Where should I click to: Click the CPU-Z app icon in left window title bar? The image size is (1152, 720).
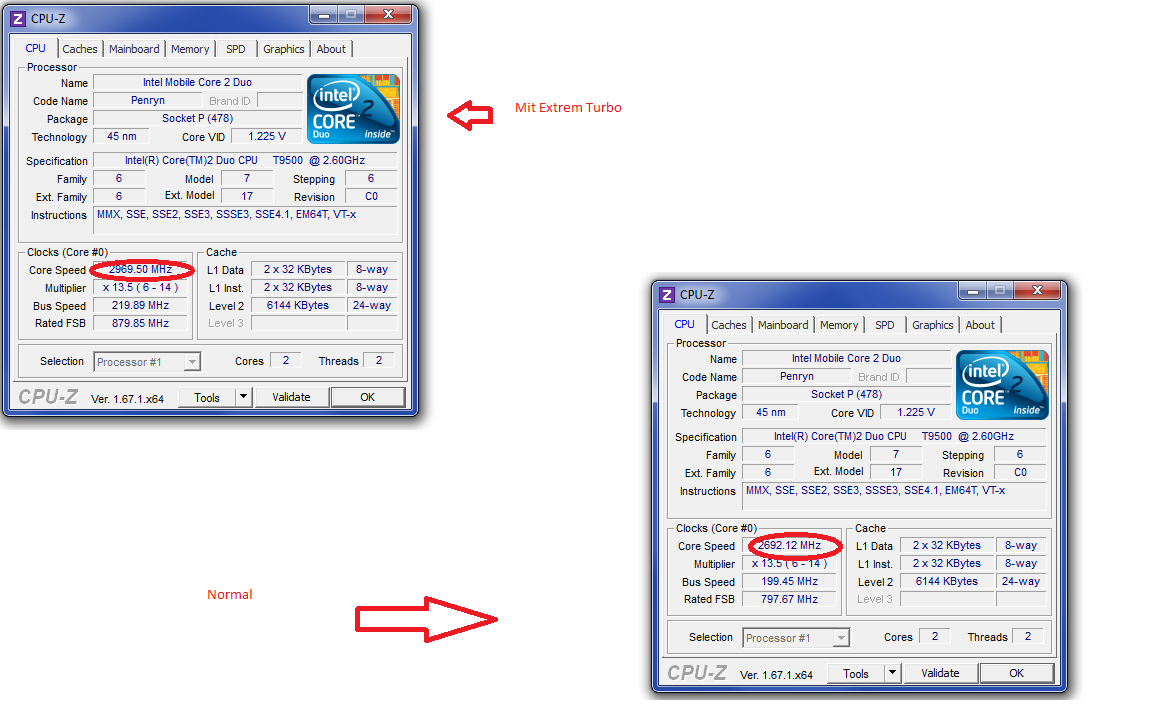(18, 18)
